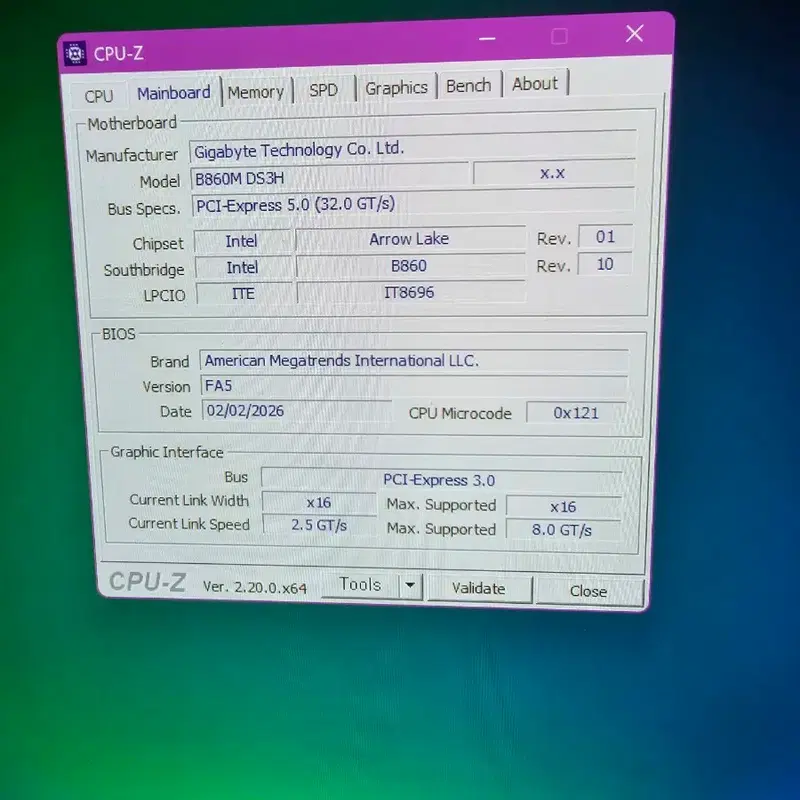
Task: Click the Ver. 2.20.0.x64 version text
Action: (255, 587)
